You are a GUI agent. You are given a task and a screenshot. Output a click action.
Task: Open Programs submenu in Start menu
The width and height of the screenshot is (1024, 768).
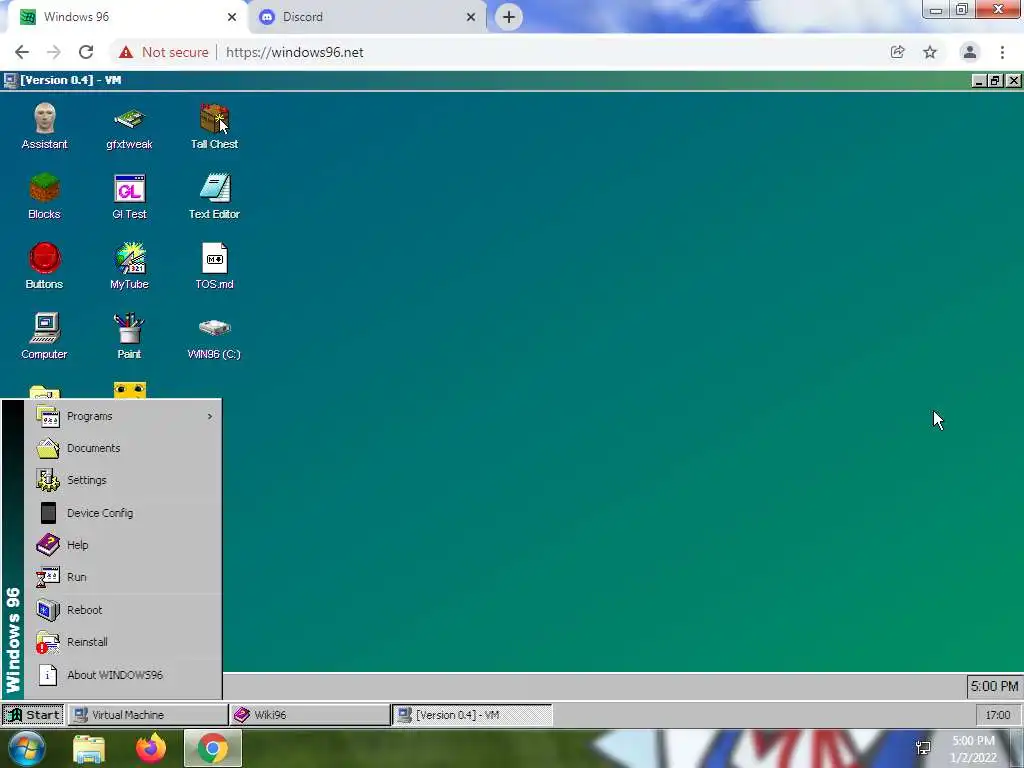(123, 416)
